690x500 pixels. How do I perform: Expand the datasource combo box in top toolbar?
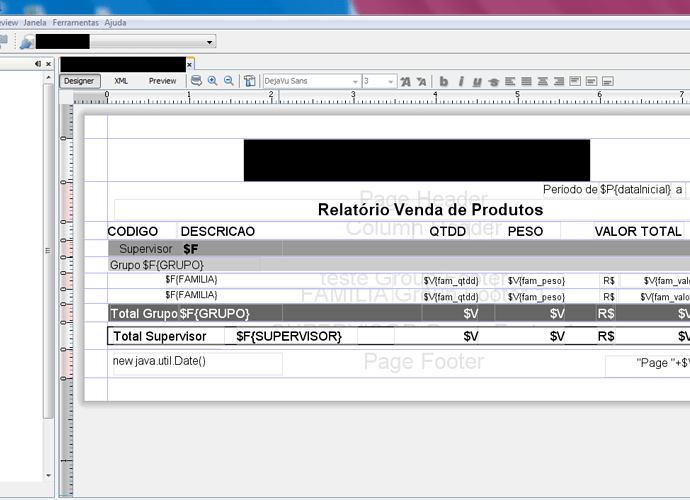click(x=210, y=42)
